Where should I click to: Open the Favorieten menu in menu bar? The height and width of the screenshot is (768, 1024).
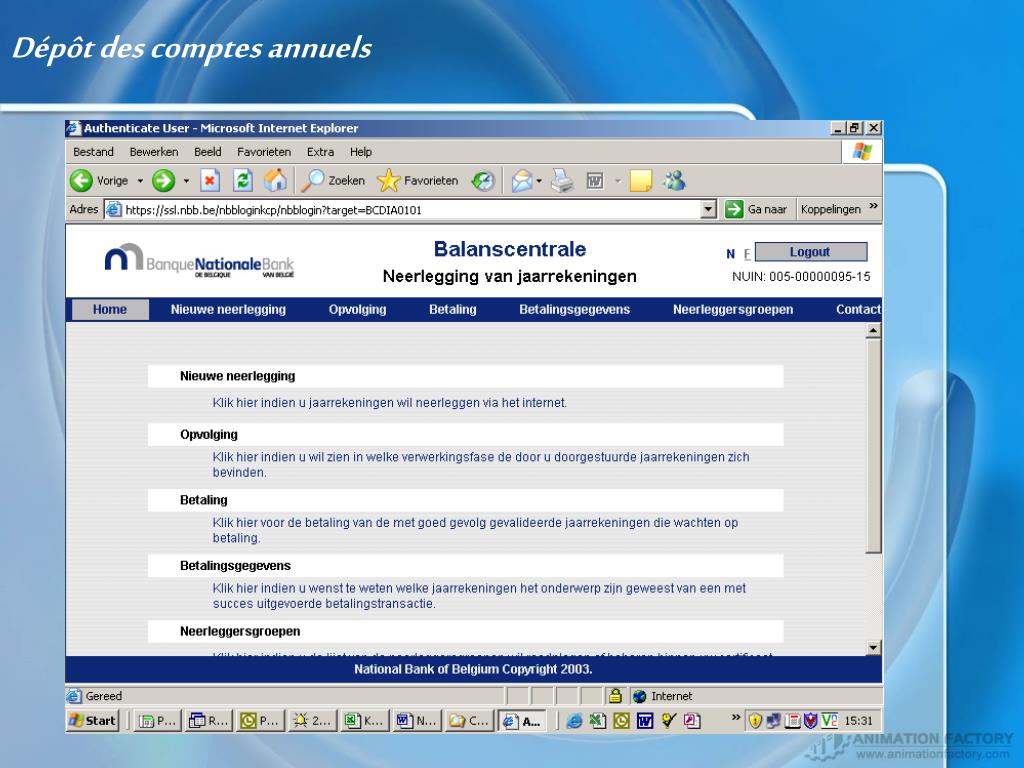(264, 152)
